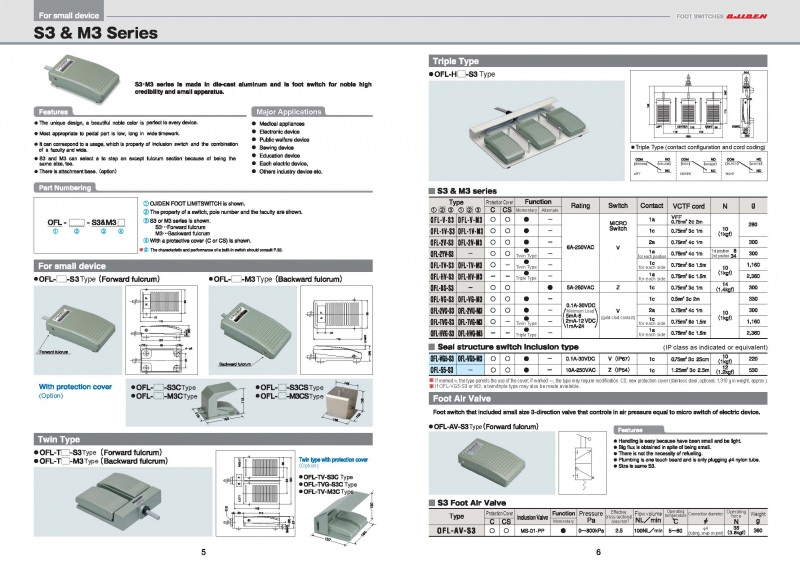Click the 'Part Numbering' section heading
This screenshot has width=800, height=570.
click(65, 188)
